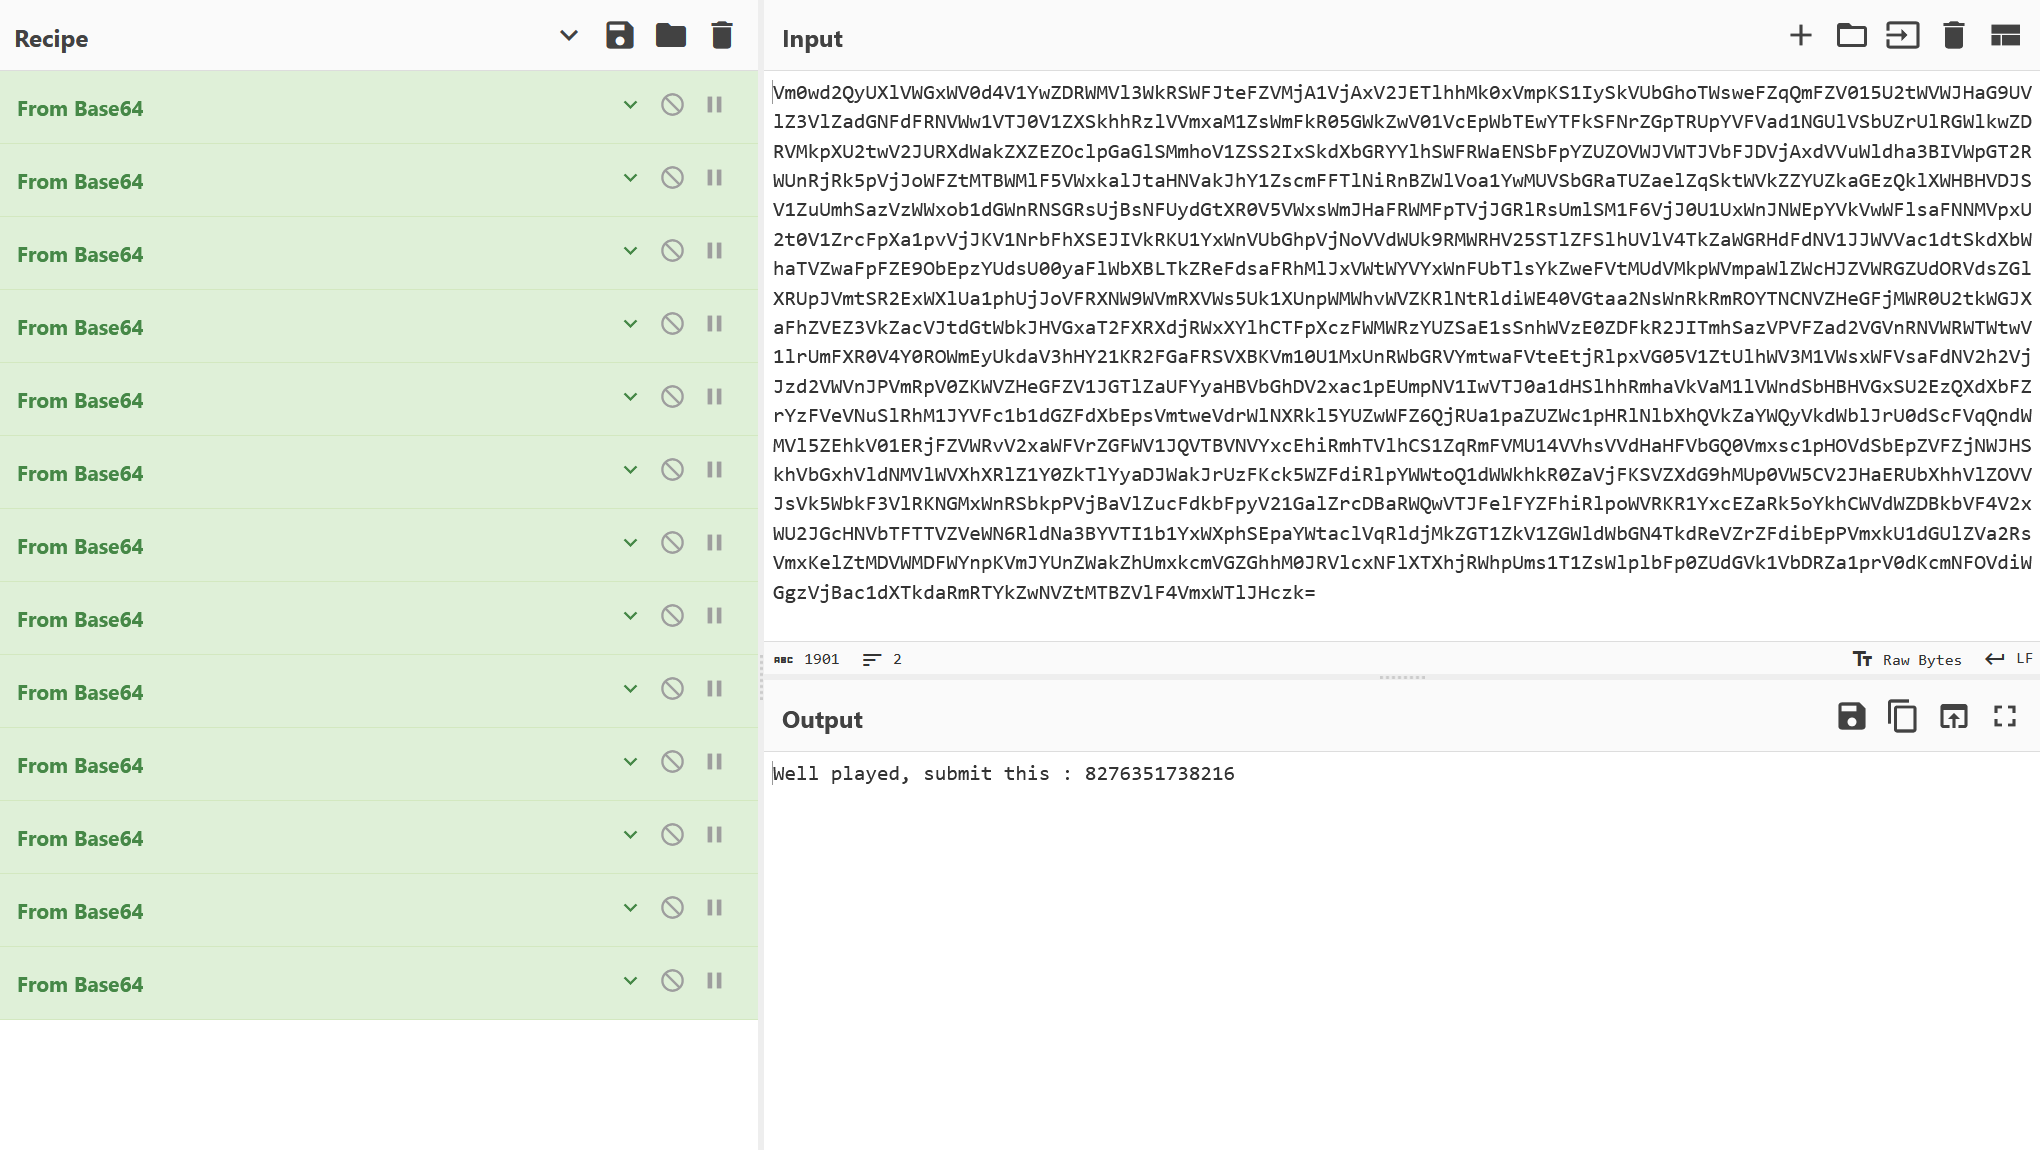Change the LF end-of-line sequence
The width and height of the screenshot is (2040, 1150).
(x=2010, y=658)
